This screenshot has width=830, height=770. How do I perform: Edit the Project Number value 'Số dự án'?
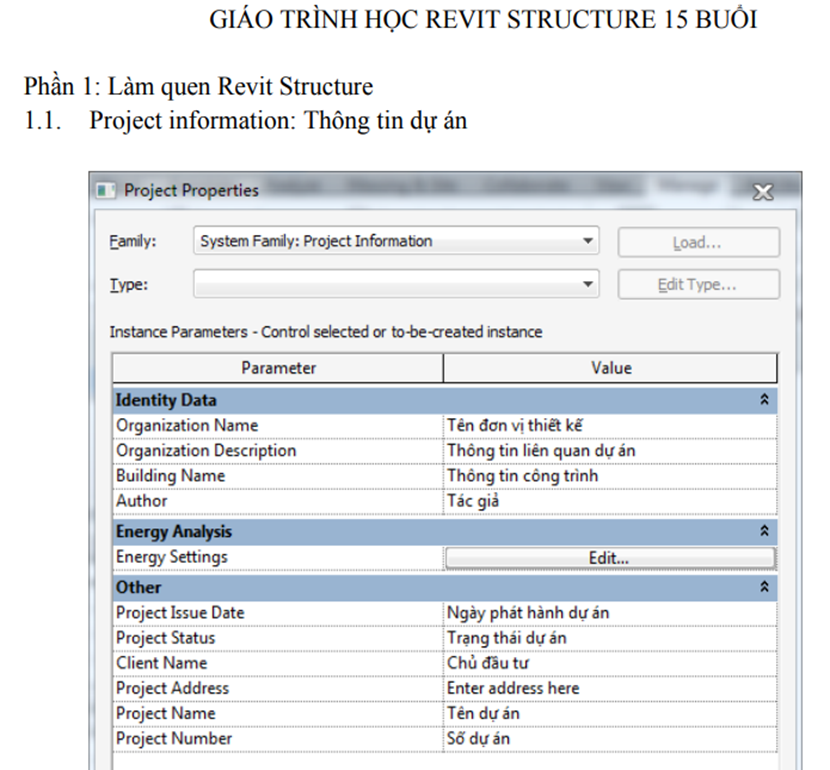point(610,739)
